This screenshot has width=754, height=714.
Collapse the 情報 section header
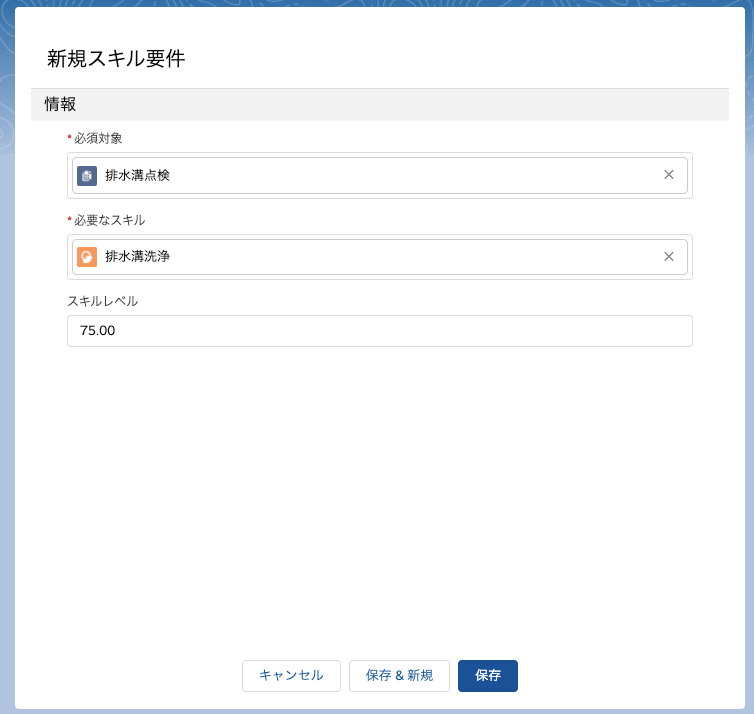pyautogui.click(x=379, y=104)
